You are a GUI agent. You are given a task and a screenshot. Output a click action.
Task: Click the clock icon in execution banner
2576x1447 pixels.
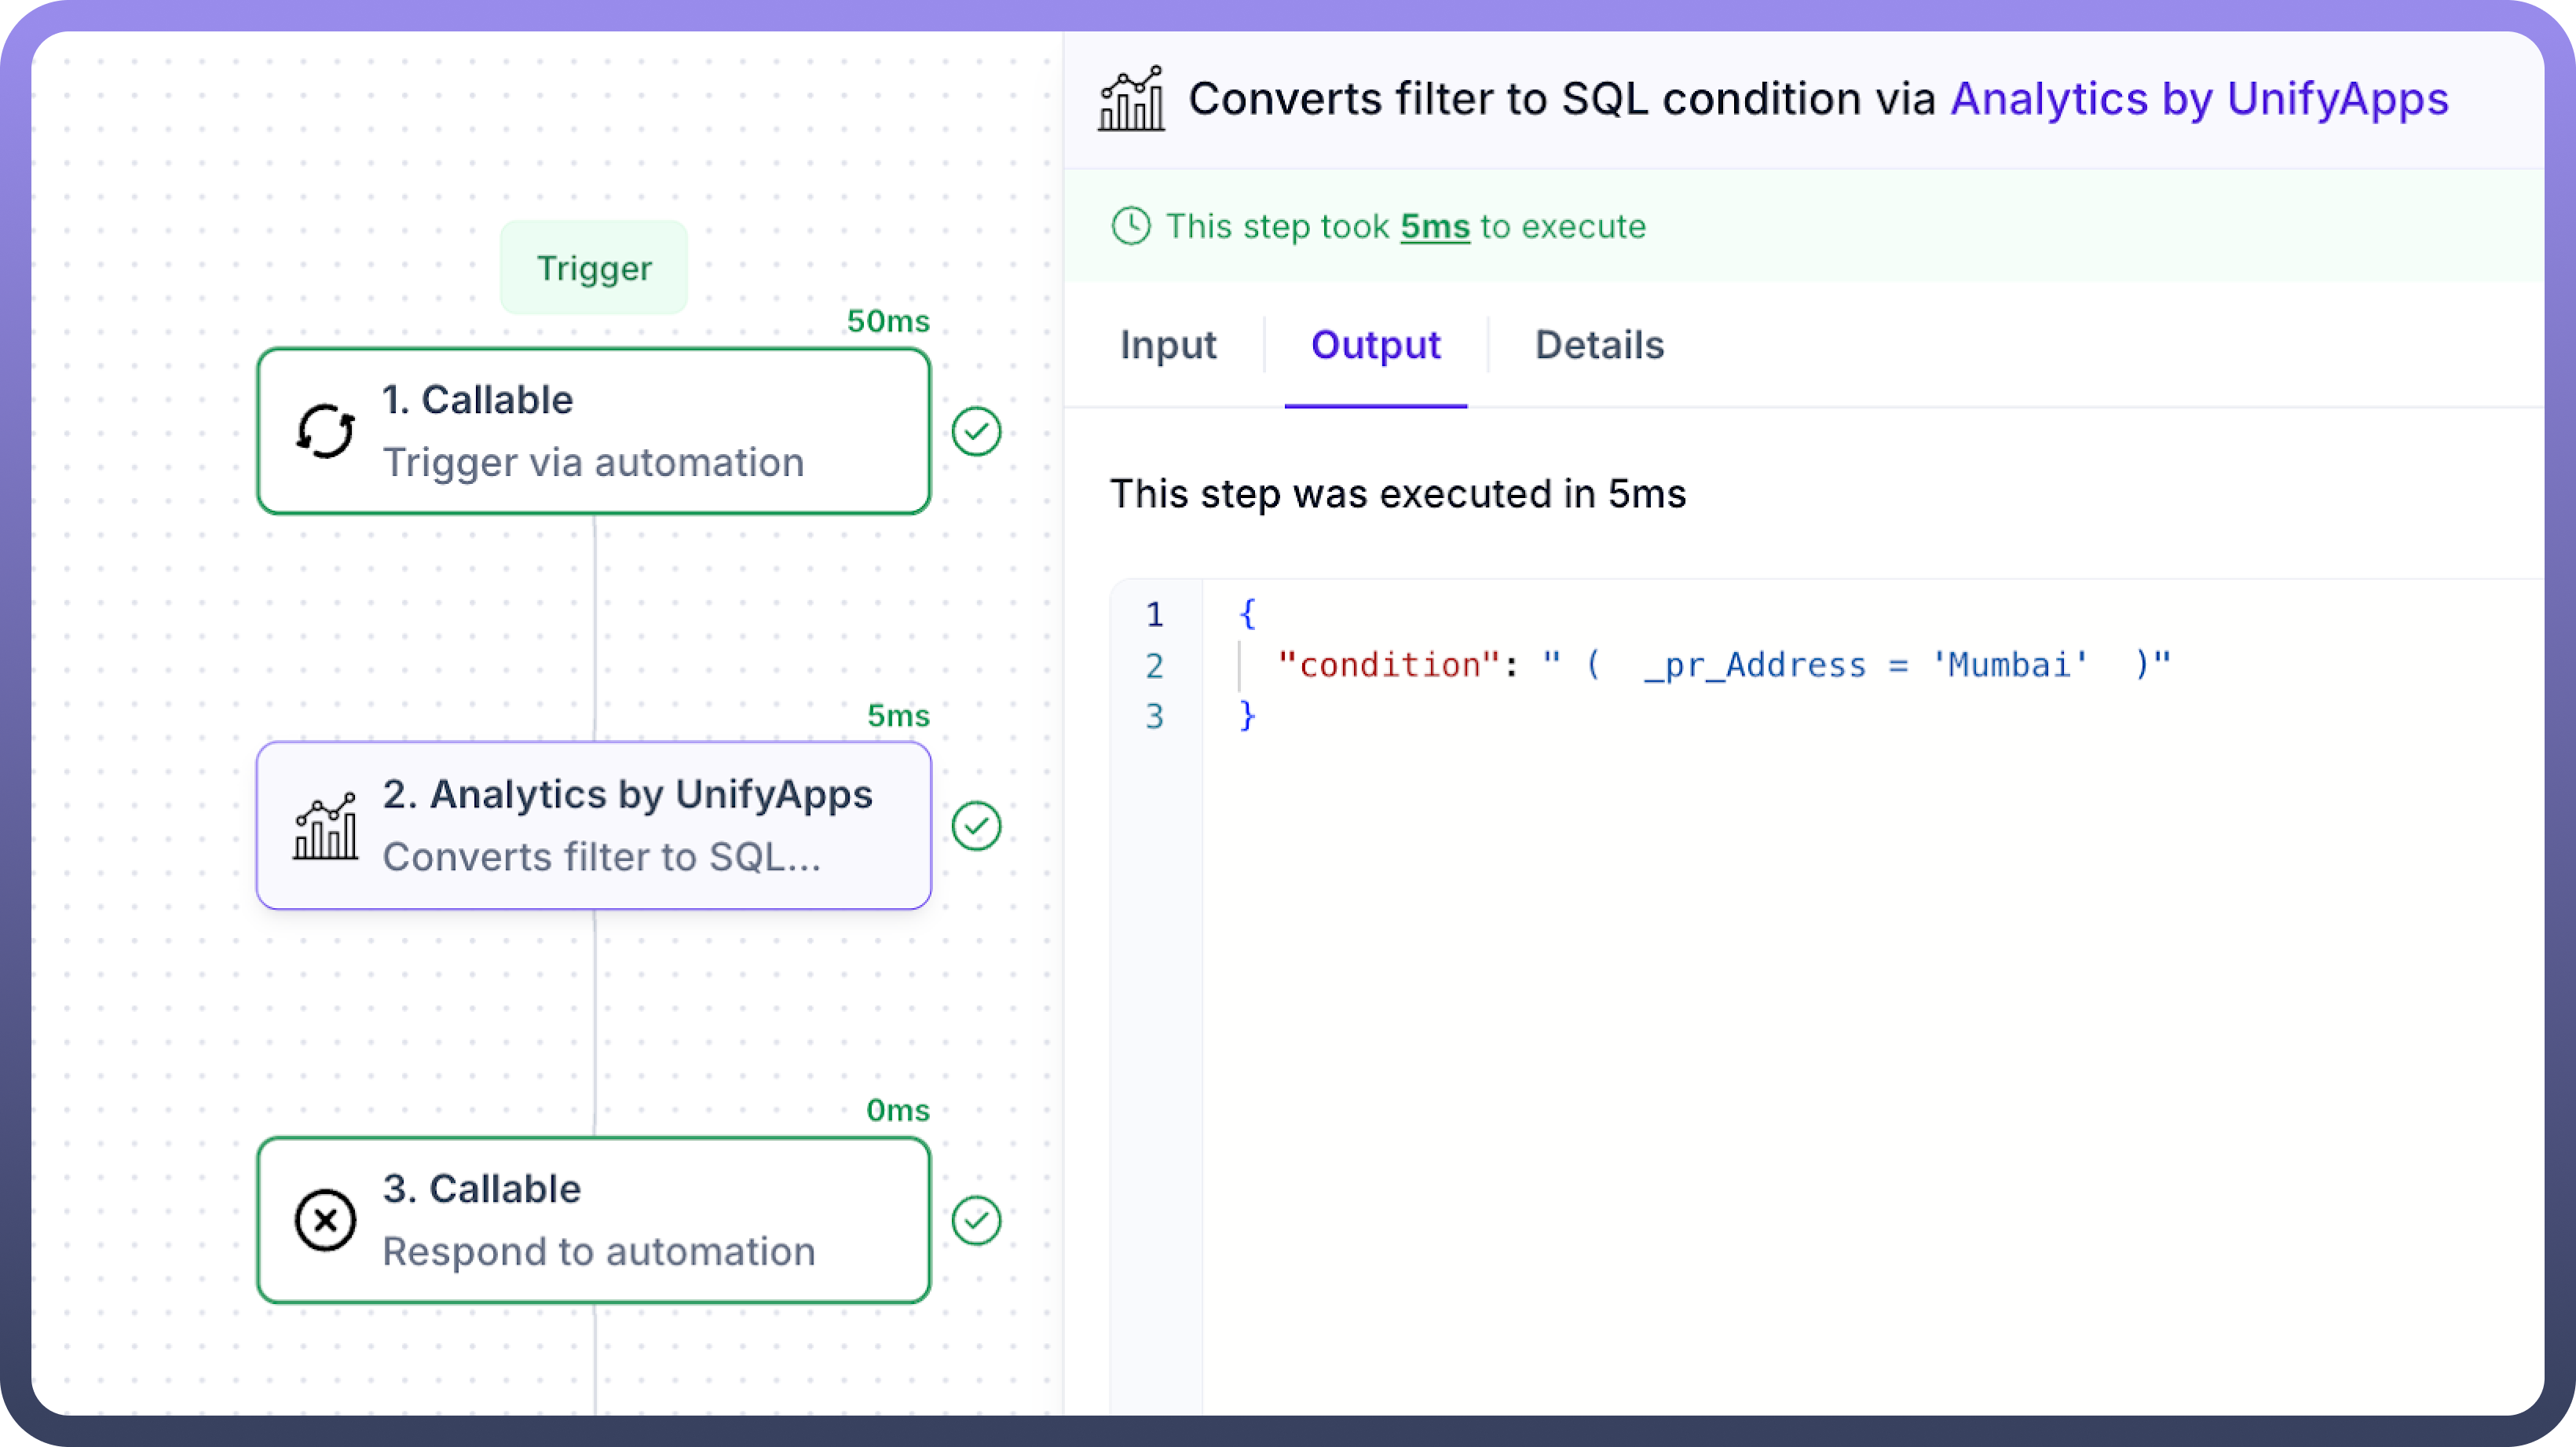click(1131, 226)
